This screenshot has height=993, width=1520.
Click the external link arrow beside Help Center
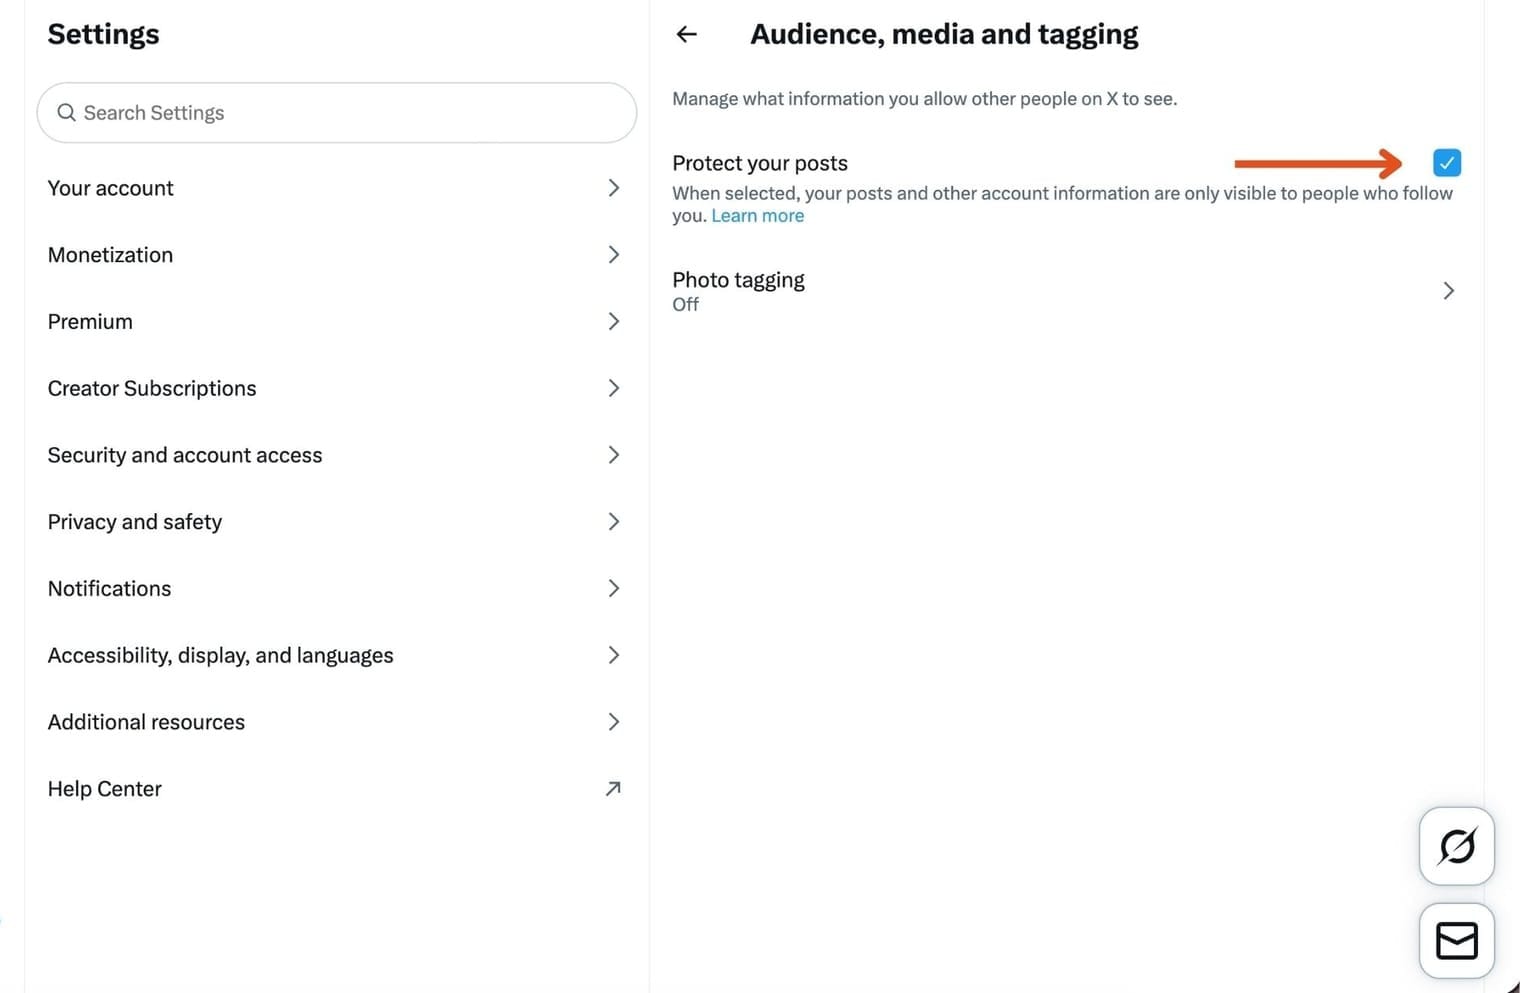[613, 789]
